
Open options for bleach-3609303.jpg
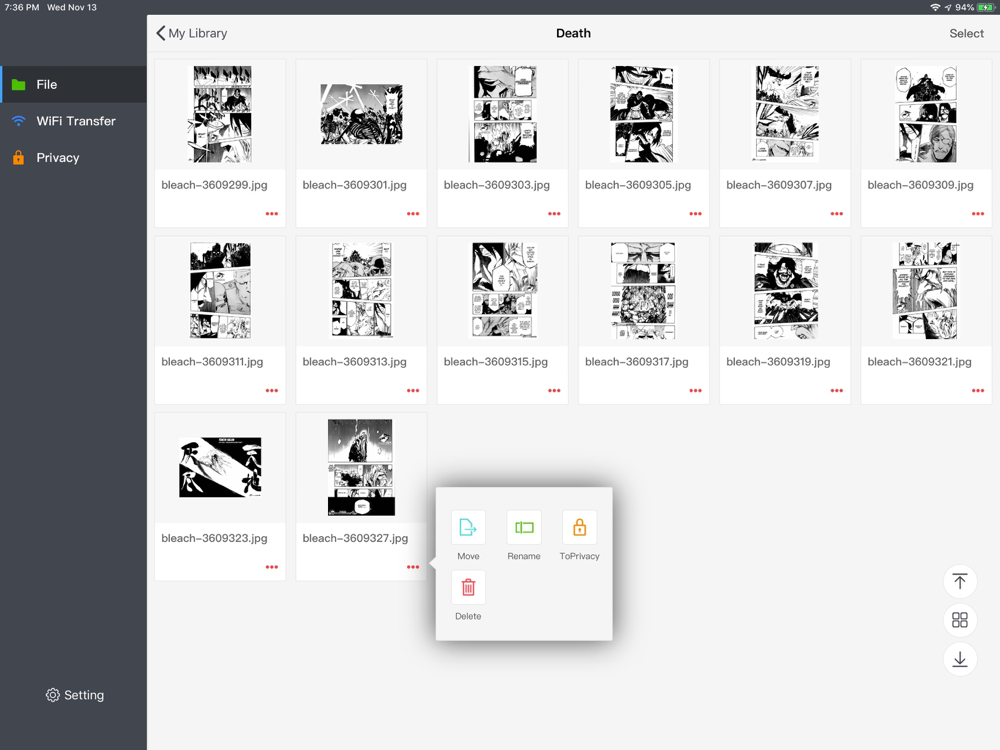coord(554,214)
